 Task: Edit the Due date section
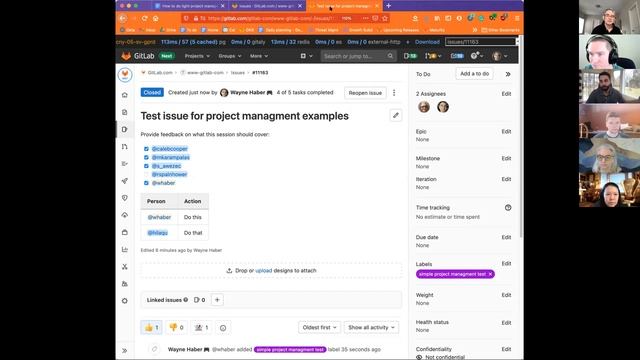click(x=506, y=237)
